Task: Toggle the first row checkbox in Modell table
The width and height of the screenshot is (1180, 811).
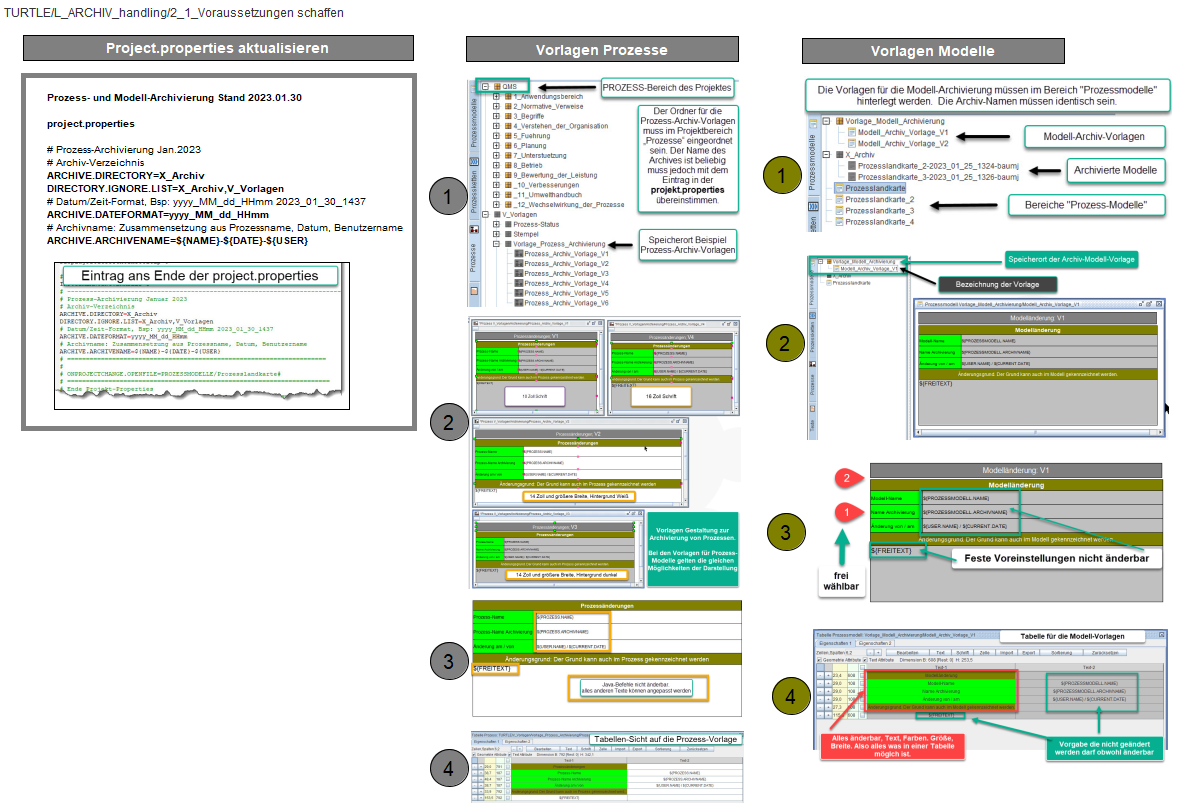Action: tap(860, 676)
